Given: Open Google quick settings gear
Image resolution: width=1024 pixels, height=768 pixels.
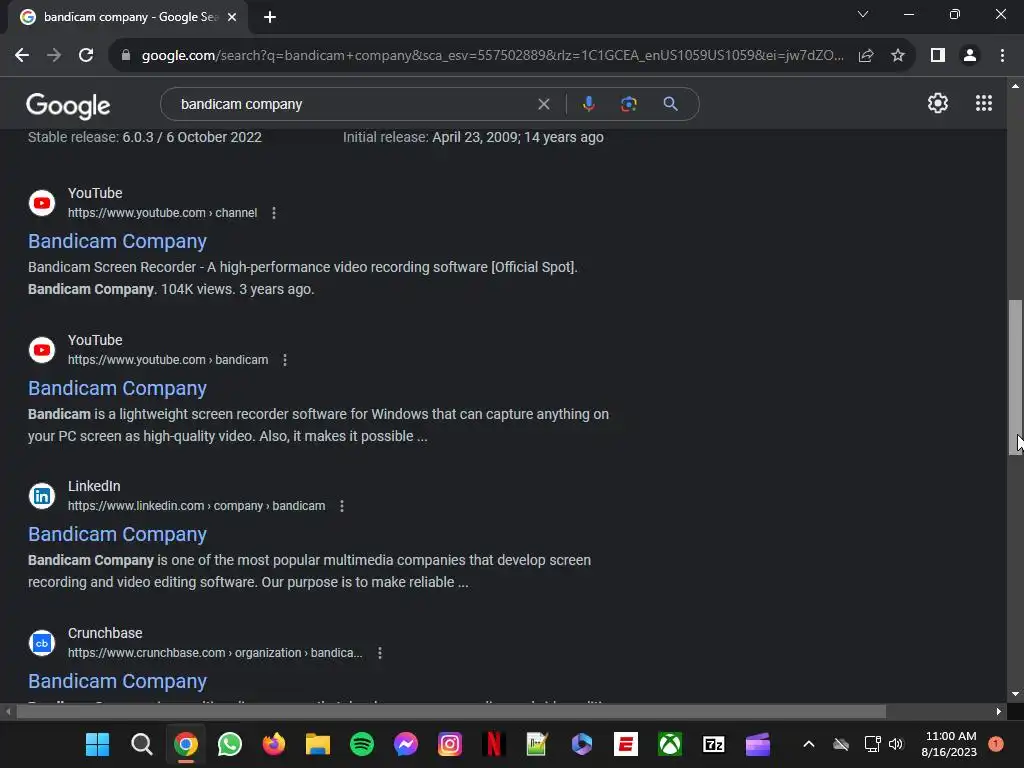Looking at the screenshot, I should 938,103.
